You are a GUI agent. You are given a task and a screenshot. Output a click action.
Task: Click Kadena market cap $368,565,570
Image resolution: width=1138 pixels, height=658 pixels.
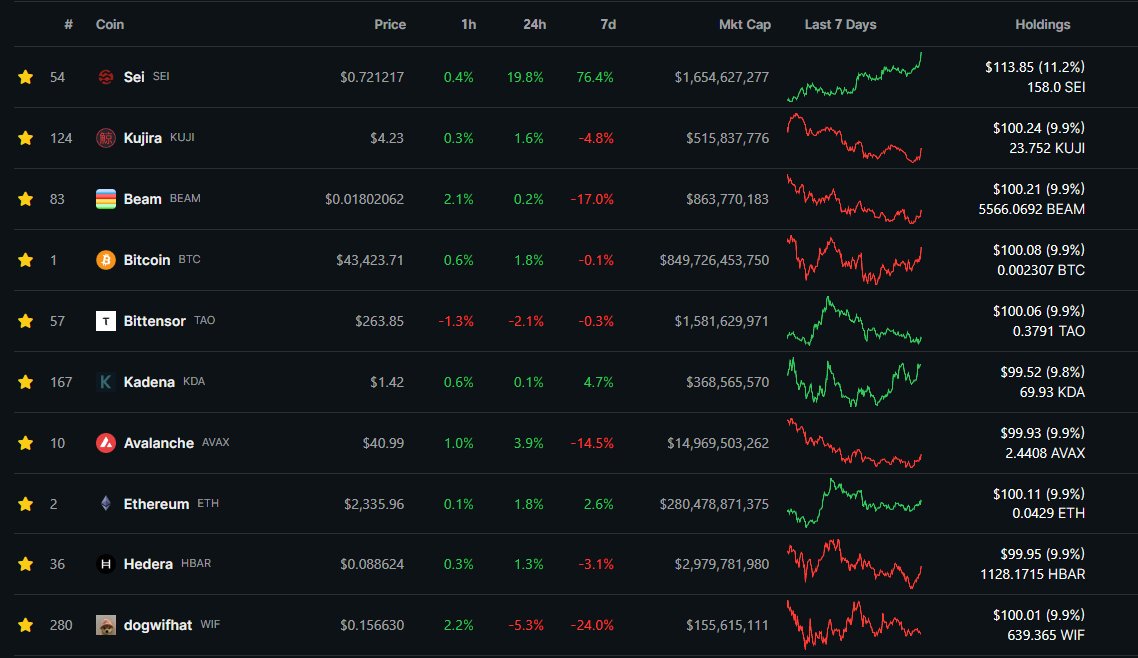pos(727,382)
